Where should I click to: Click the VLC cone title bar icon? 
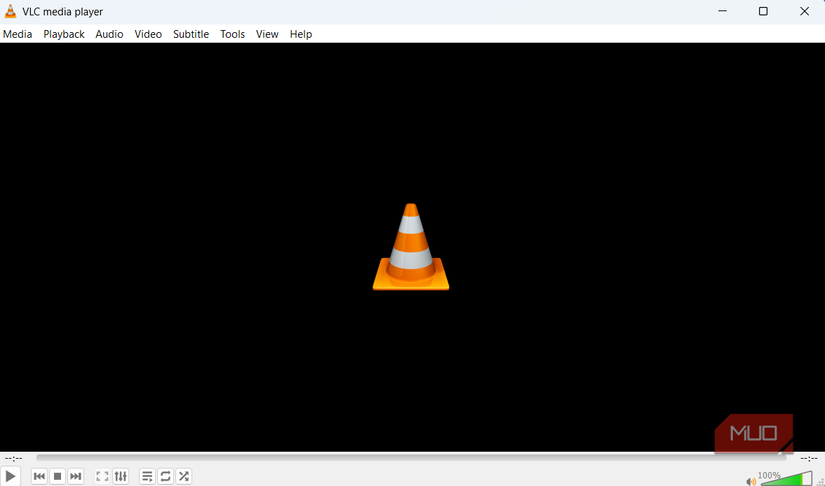pos(10,11)
